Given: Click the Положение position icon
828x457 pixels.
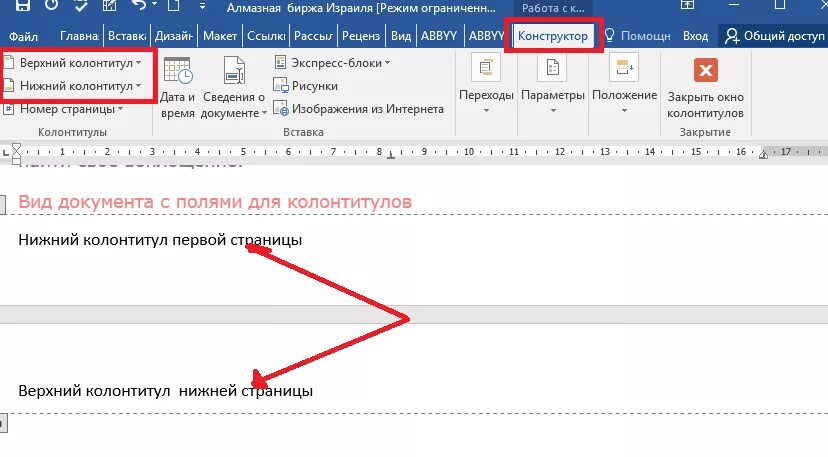Looking at the screenshot, I should pyautogui.click(x=624, y=68).
